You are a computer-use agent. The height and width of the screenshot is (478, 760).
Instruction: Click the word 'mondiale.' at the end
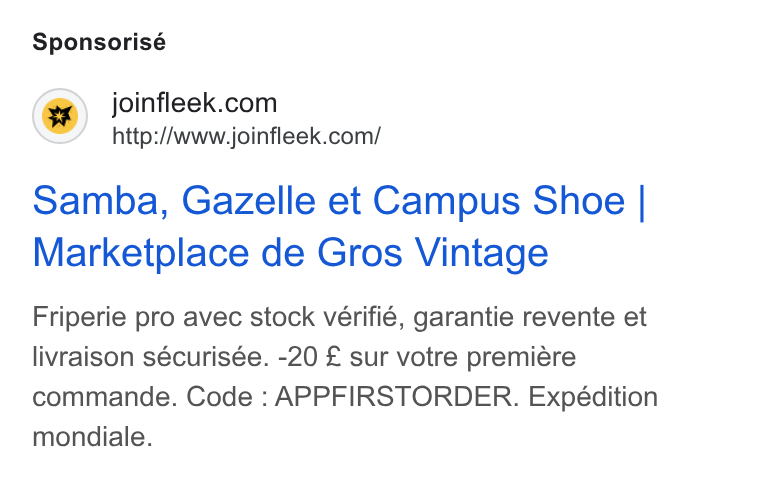click(93, 437)
